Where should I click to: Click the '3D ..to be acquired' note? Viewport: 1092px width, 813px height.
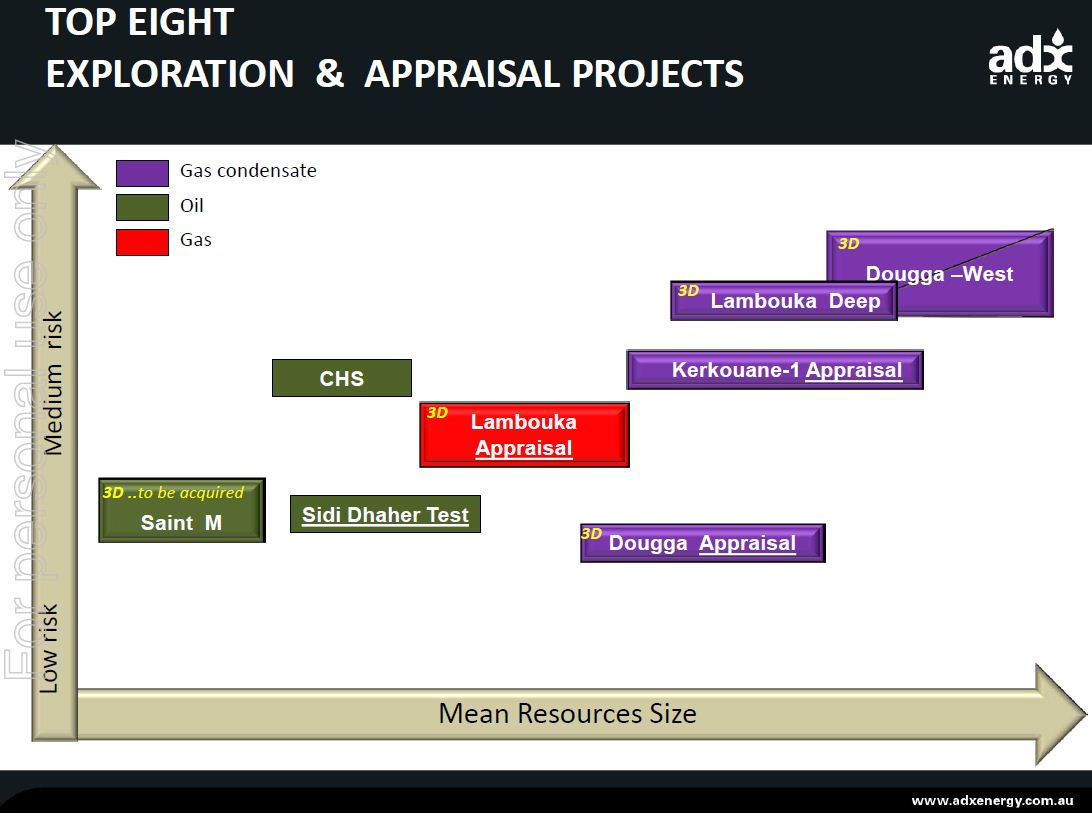[173, 493]
